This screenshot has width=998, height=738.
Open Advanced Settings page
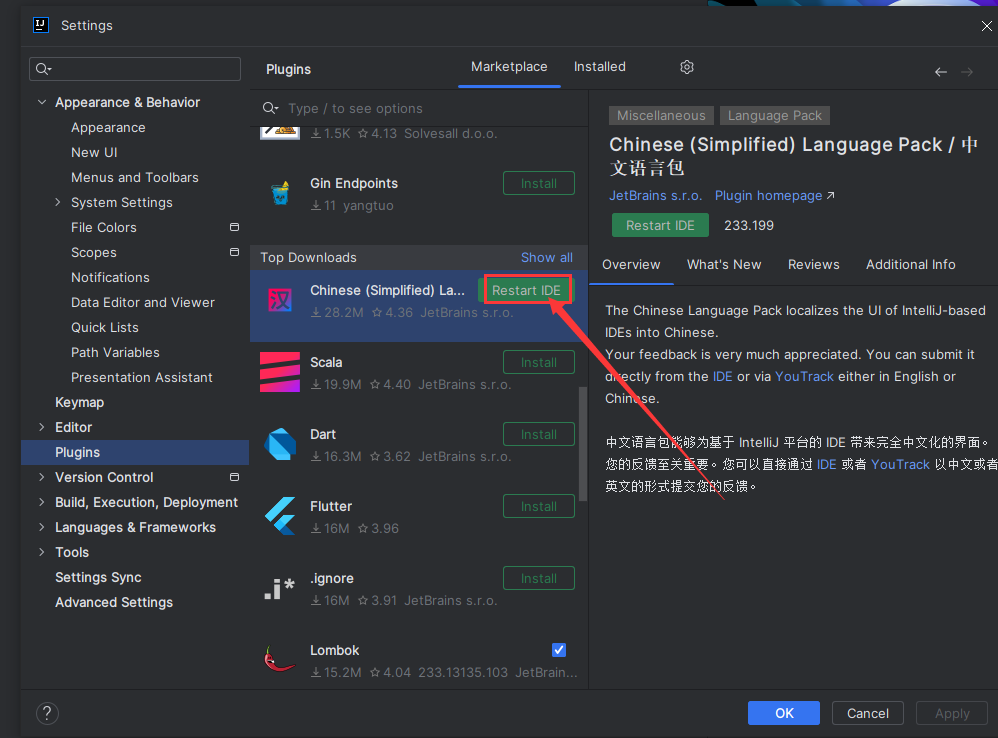tap(114, 602)
